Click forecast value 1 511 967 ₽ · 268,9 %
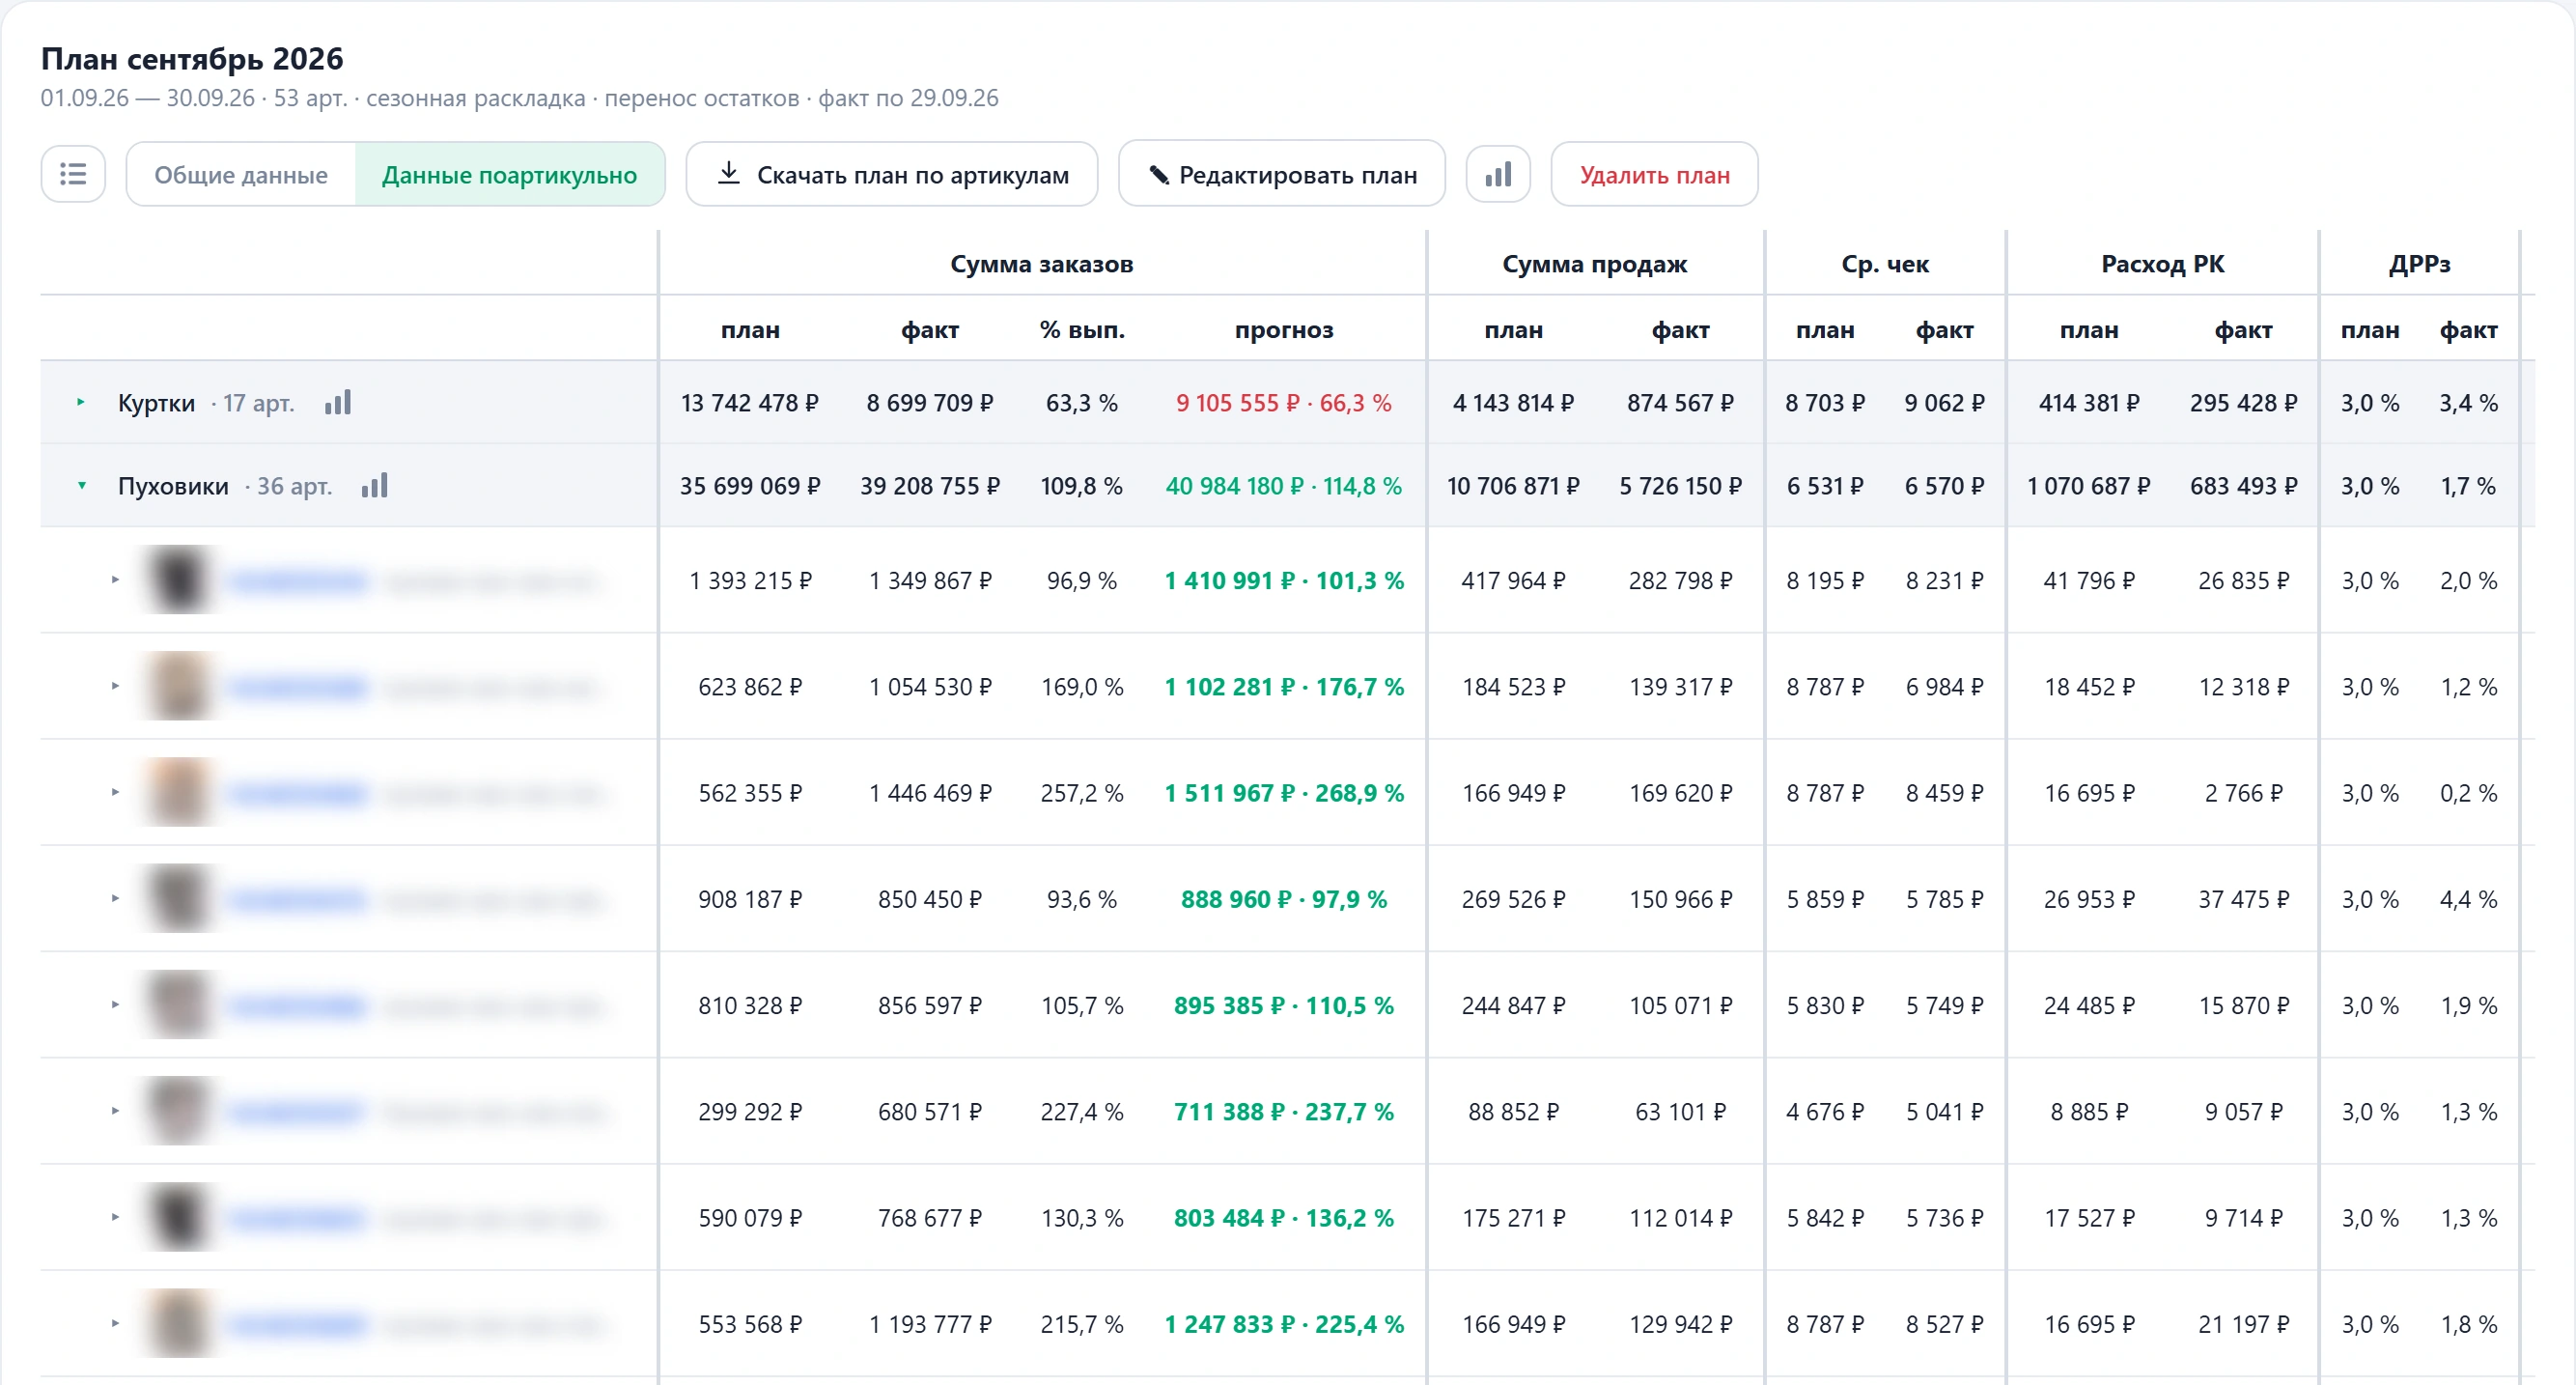2576x1385 pixels. point(1284,793)
